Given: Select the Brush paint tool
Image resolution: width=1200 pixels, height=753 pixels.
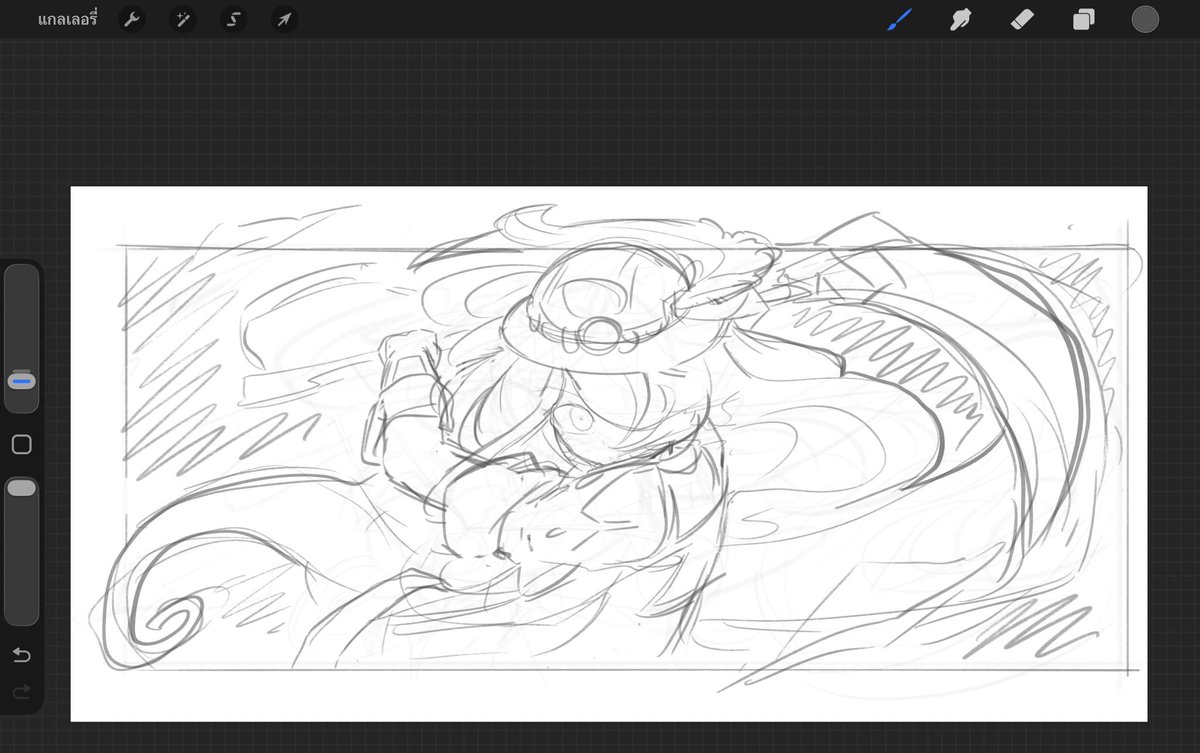Looking at the screenshot, I should click(899, 19).
